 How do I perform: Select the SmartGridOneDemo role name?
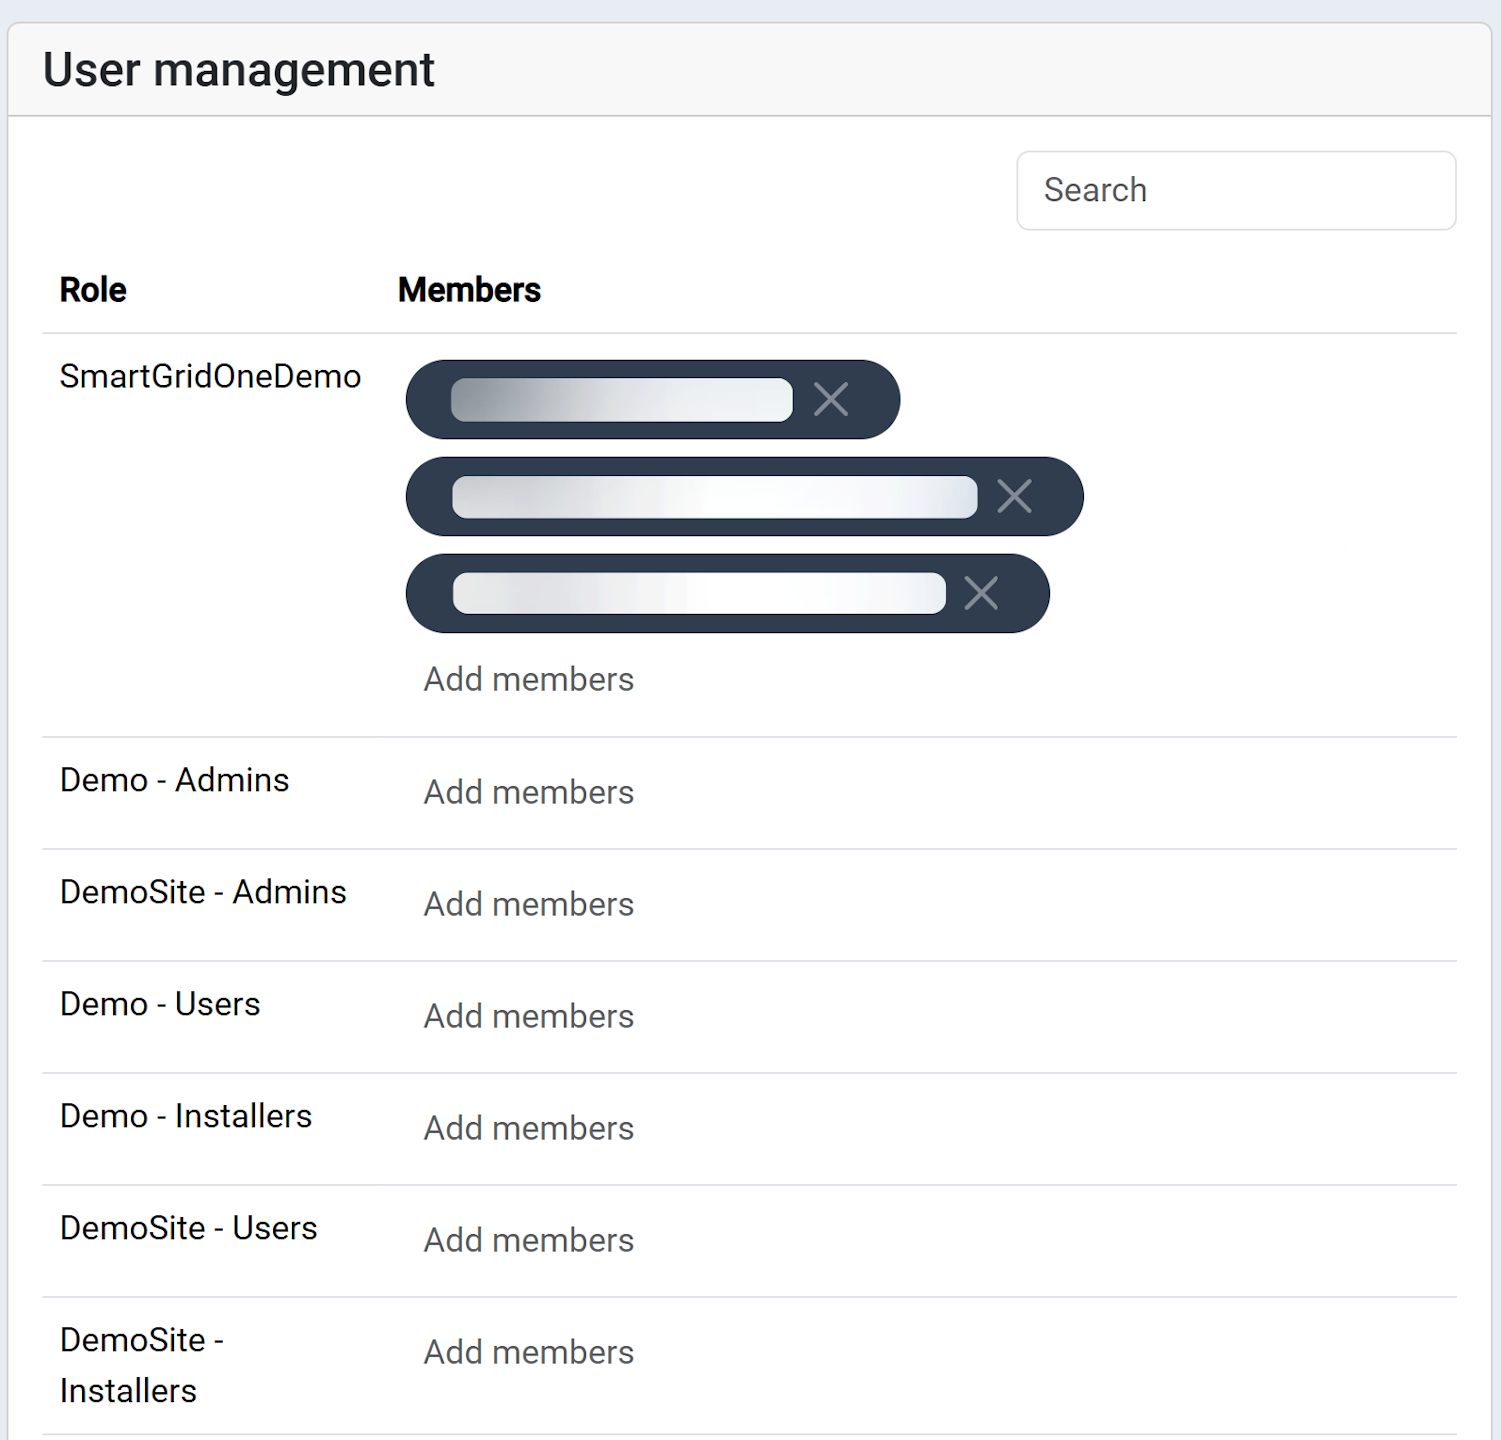tap(210, 377)
